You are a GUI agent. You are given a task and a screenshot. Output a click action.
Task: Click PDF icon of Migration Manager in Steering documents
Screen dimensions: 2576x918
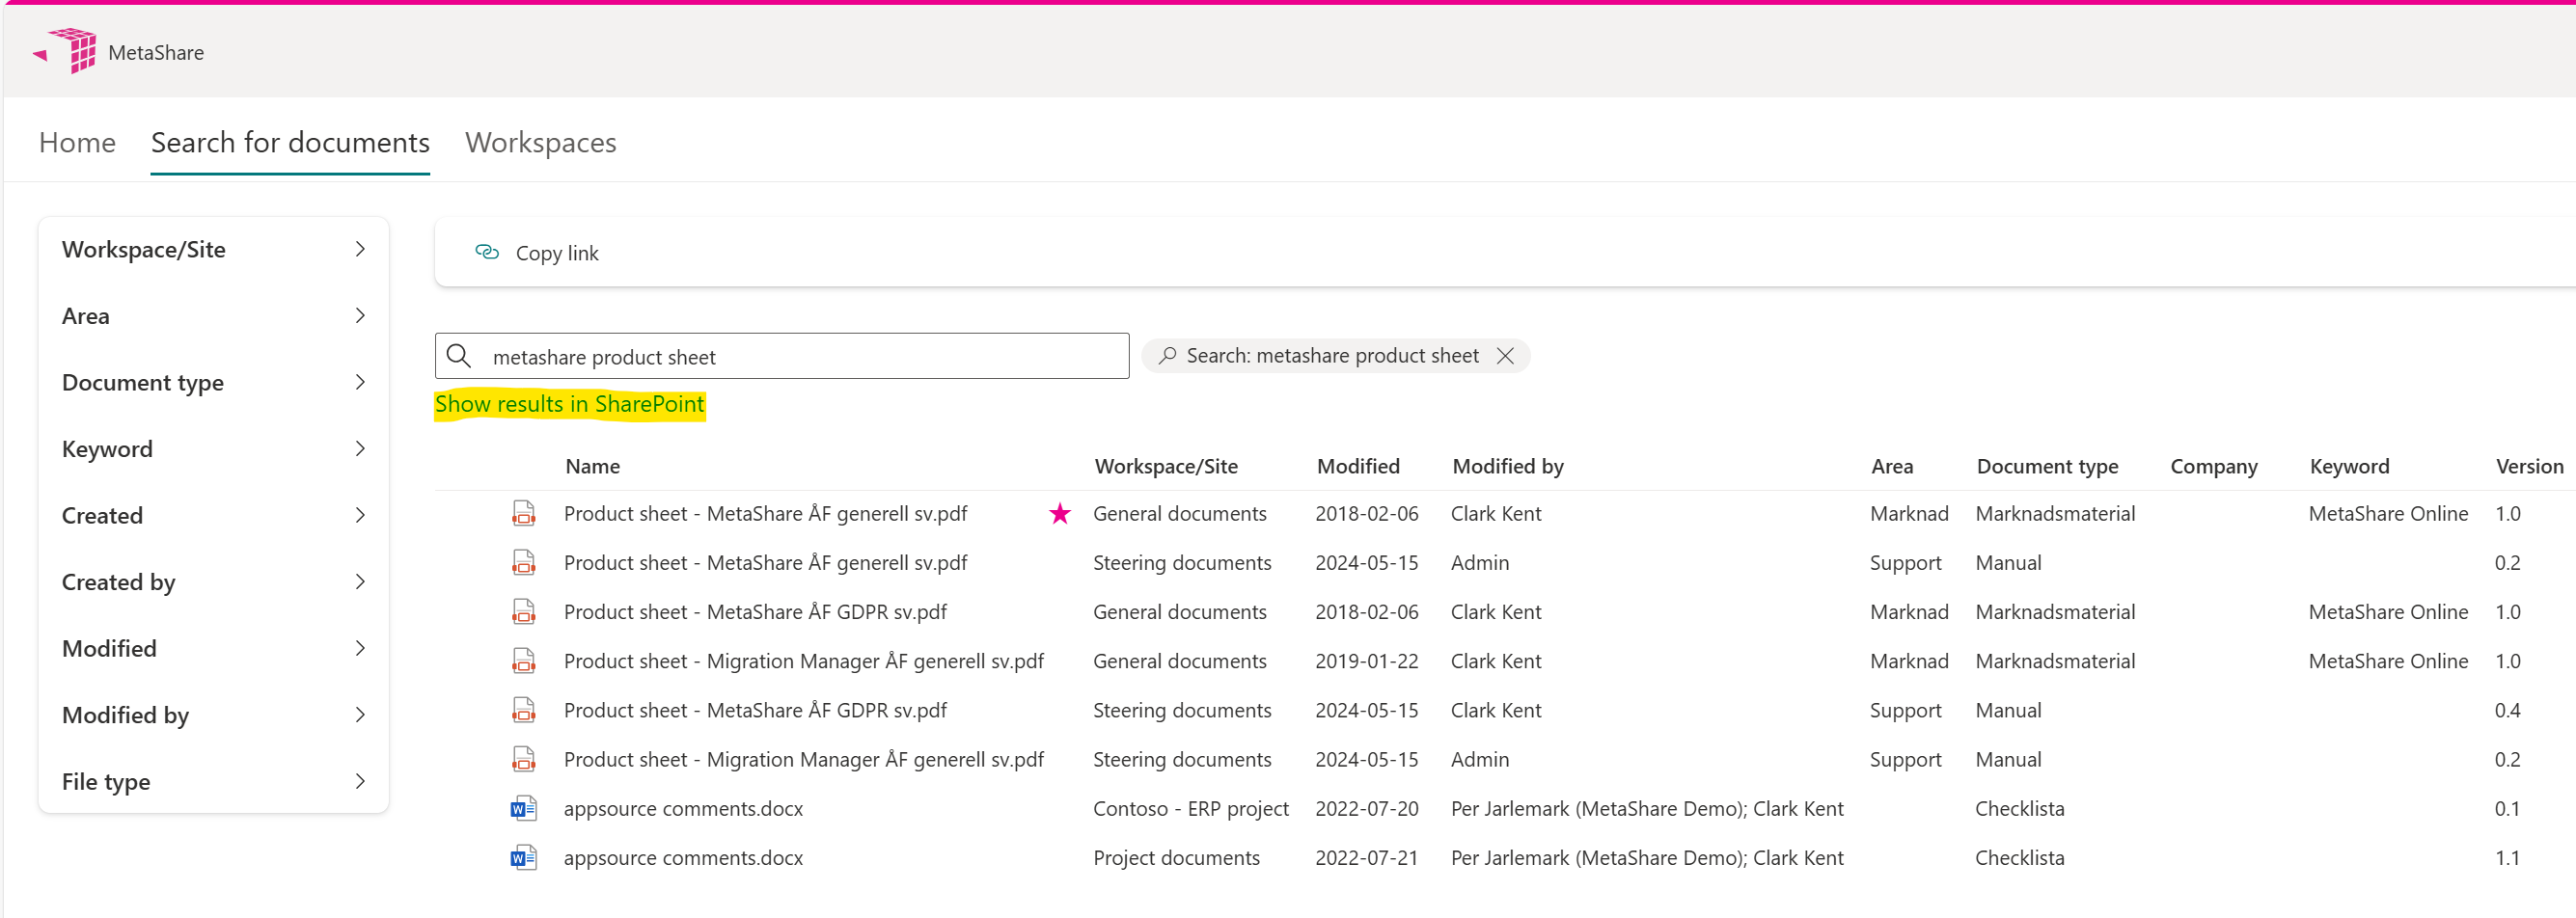523,760
